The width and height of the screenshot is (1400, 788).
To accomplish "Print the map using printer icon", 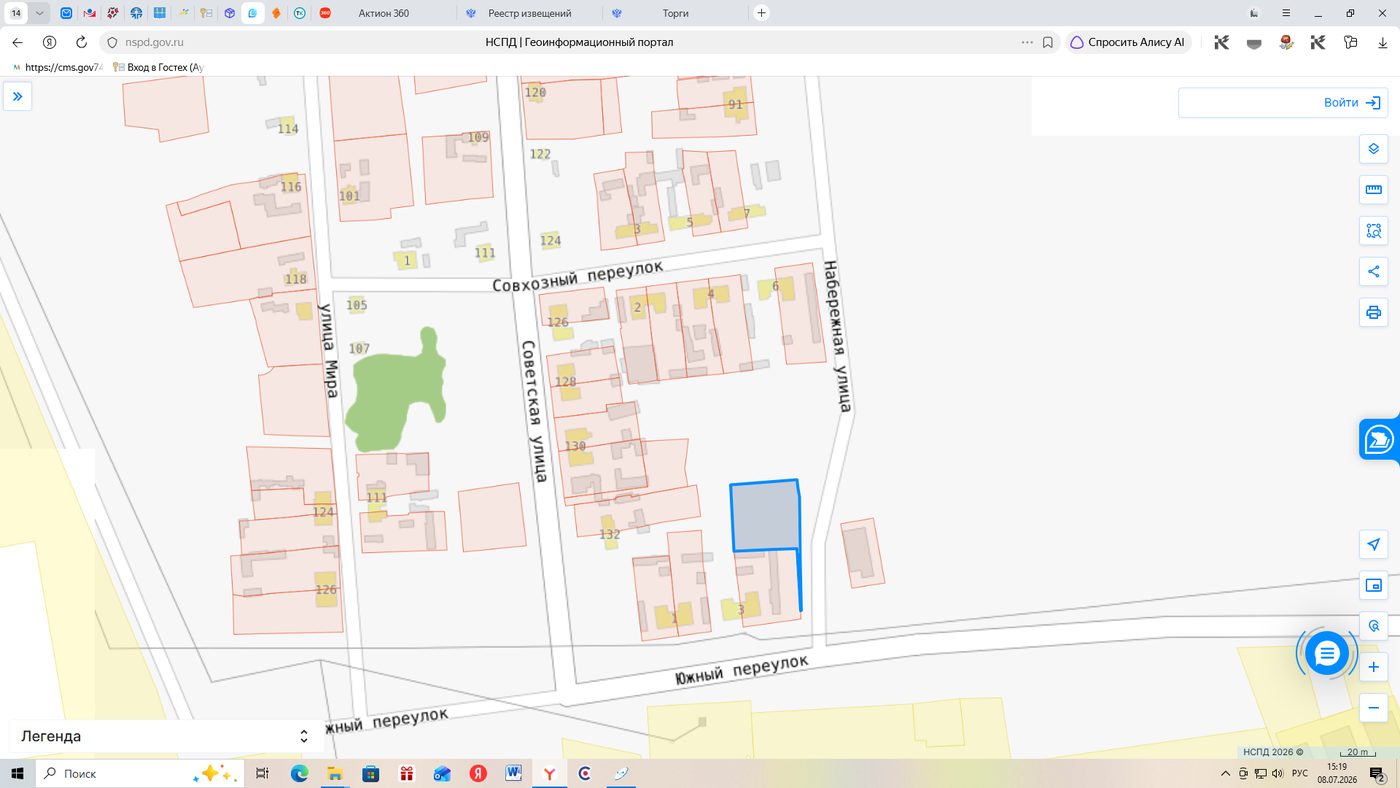I will pos(1373,313).
